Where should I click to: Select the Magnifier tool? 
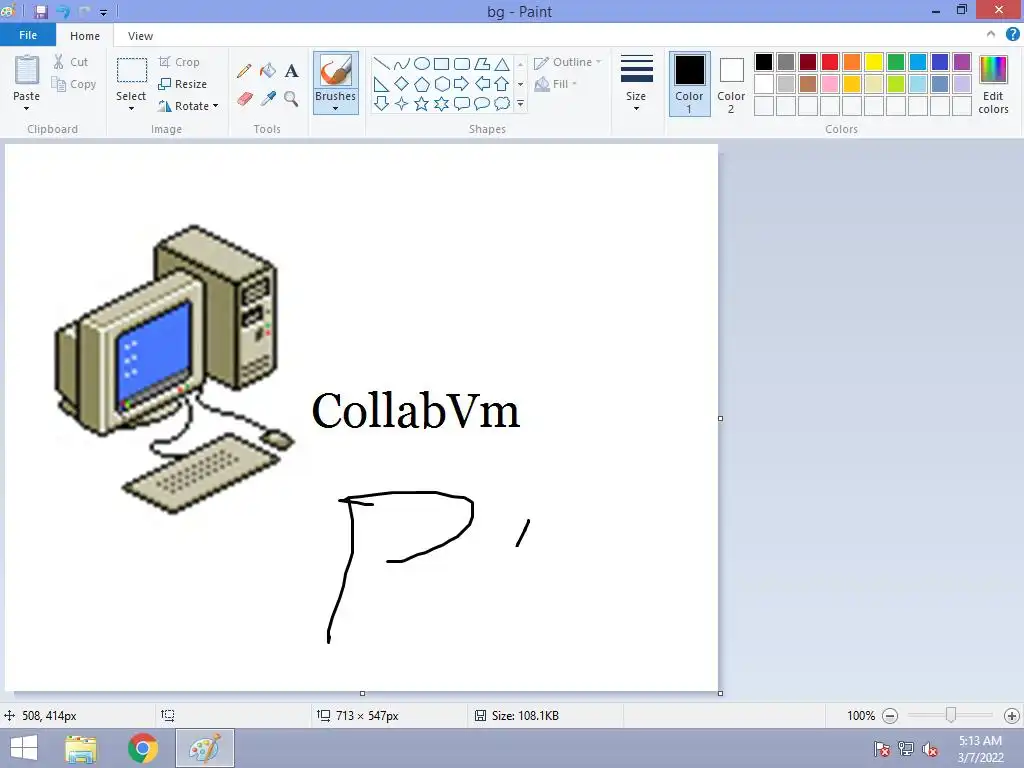291,99
